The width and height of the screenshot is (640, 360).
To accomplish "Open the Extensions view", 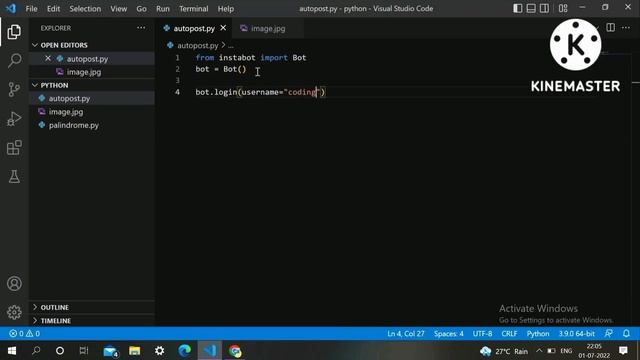I will click(14, 148).
